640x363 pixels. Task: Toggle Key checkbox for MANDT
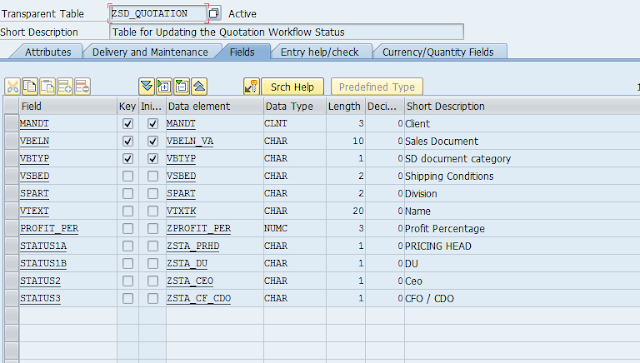pyautogui.click(x=128, y=123)
